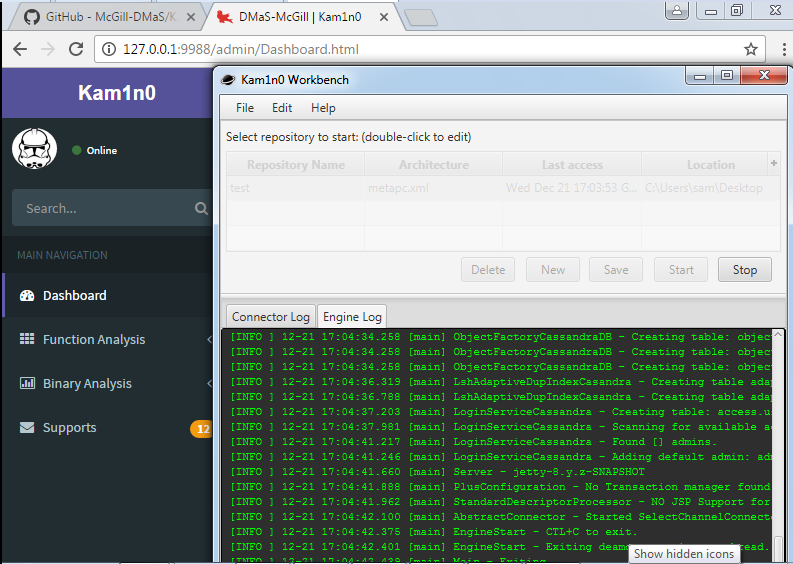Click the log scrollbar up arrow

click(x=778, y=334)
